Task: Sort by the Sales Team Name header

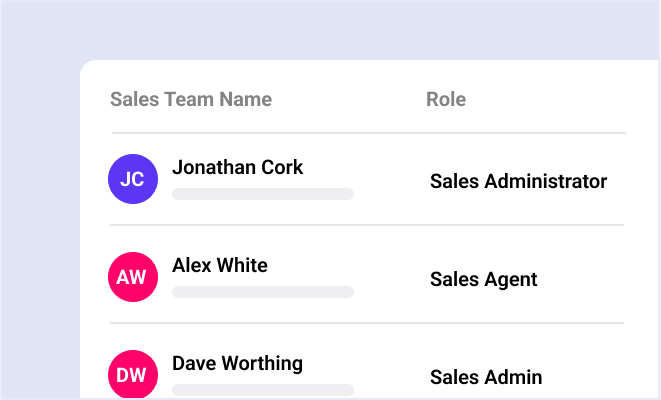Action: point(191,99)
